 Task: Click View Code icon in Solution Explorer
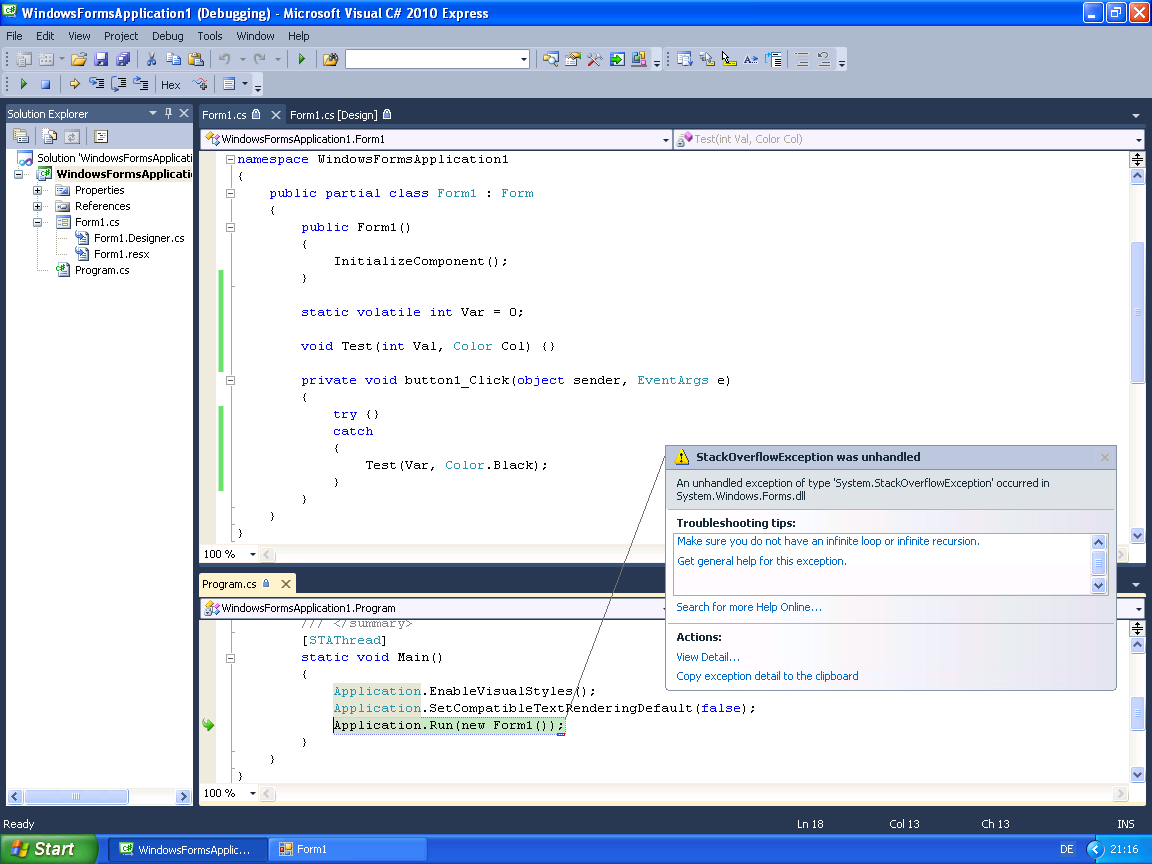click(101, 137)
